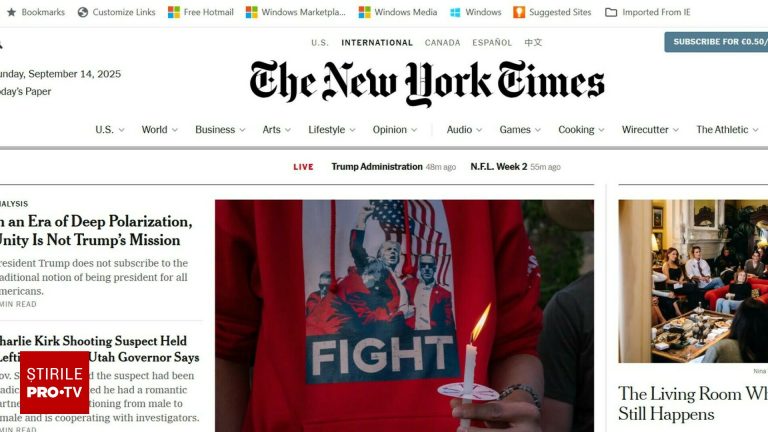768x432 pixels.
Task: Click the Subscribe button
Action: pos(716,42)
